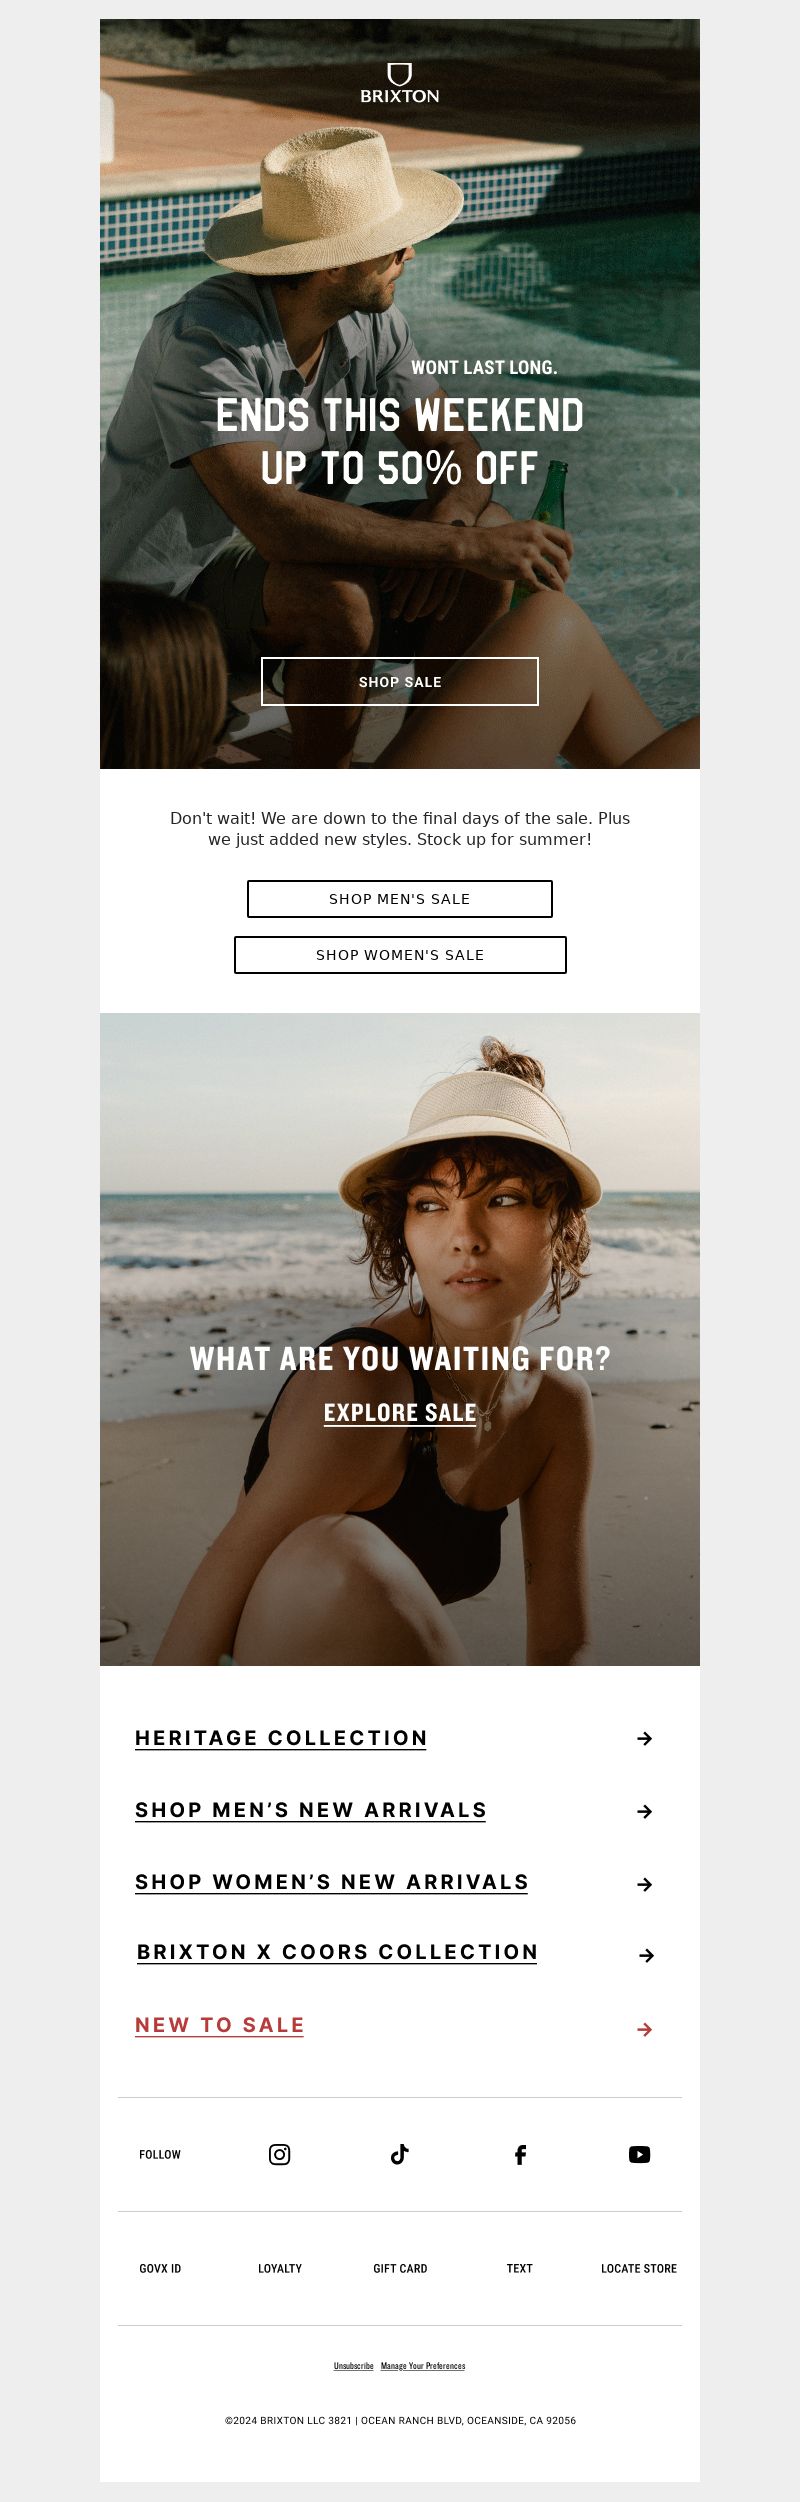Click the arrow beside Brixton x Coors Collection
Image resolution: width=800 pixels, height=2502 pixels.
click(x=647, y=1955)
